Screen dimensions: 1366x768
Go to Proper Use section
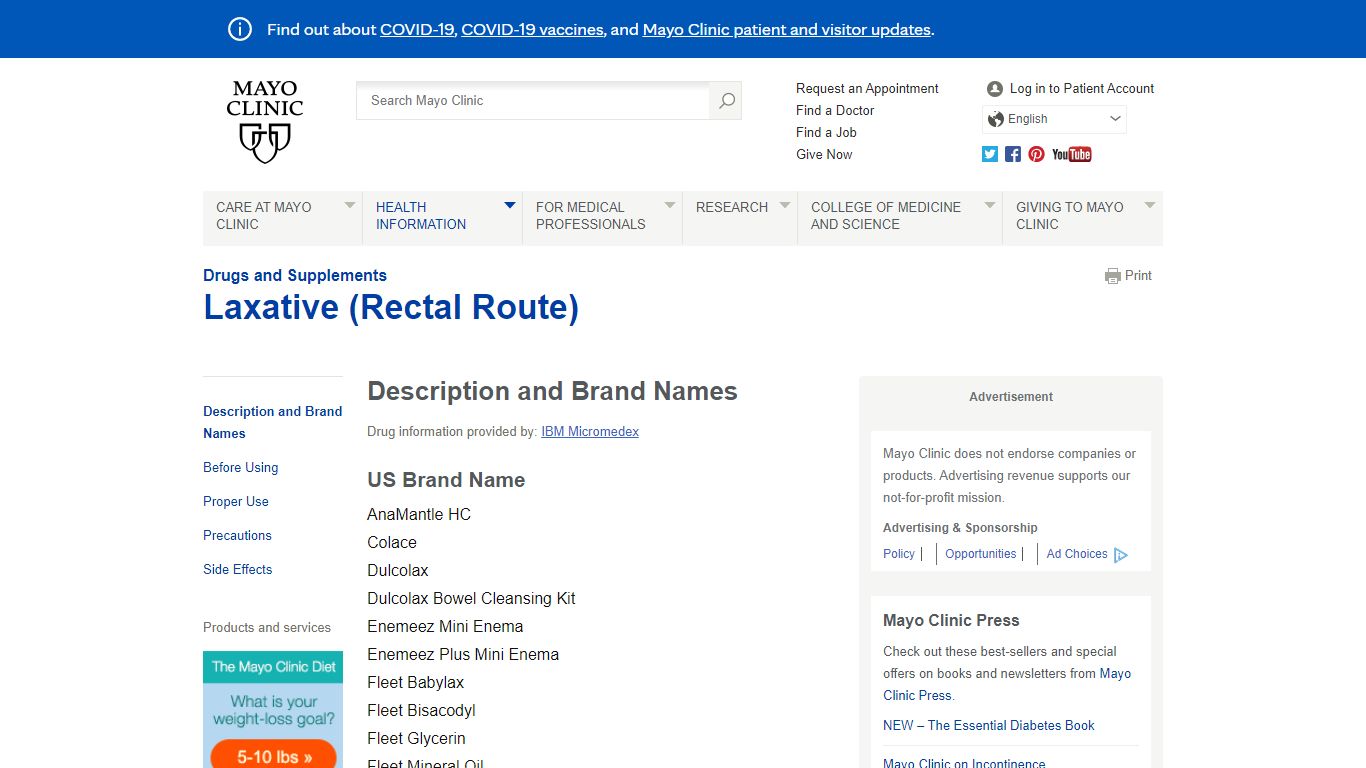(236, 502)
